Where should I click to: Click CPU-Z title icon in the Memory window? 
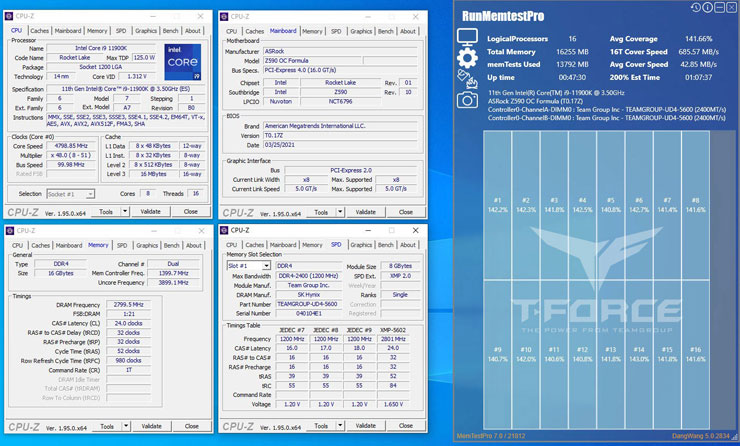[x=10, y=230]
